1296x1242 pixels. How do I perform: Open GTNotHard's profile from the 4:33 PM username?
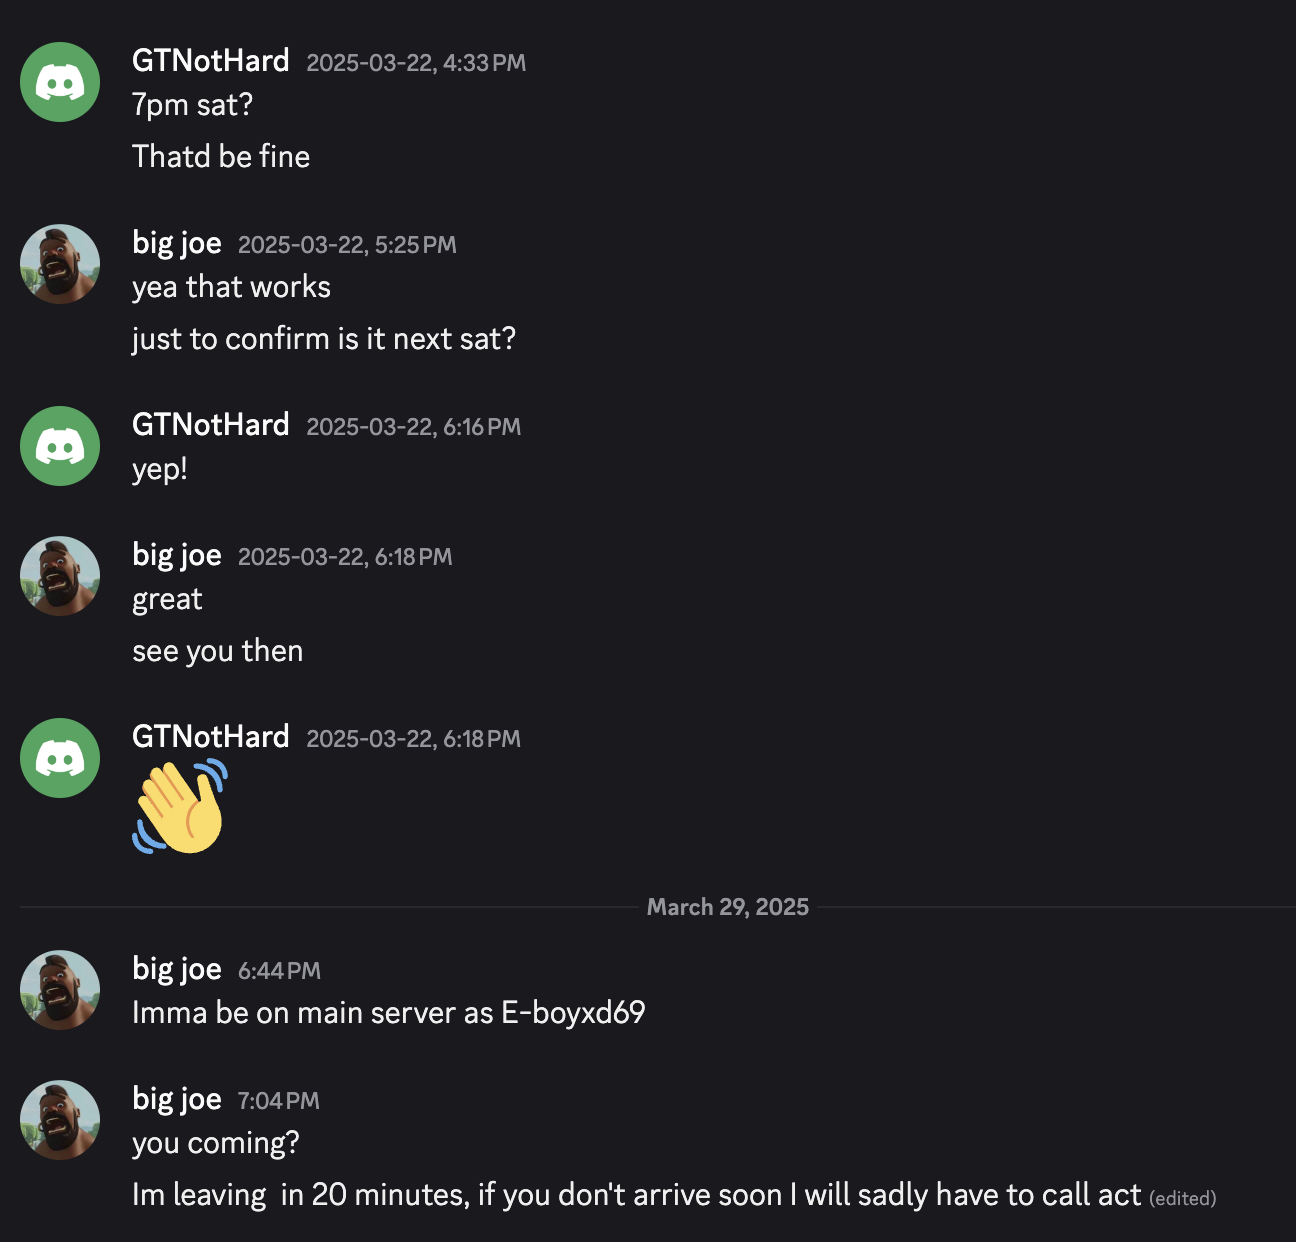[x=210, y=61]
